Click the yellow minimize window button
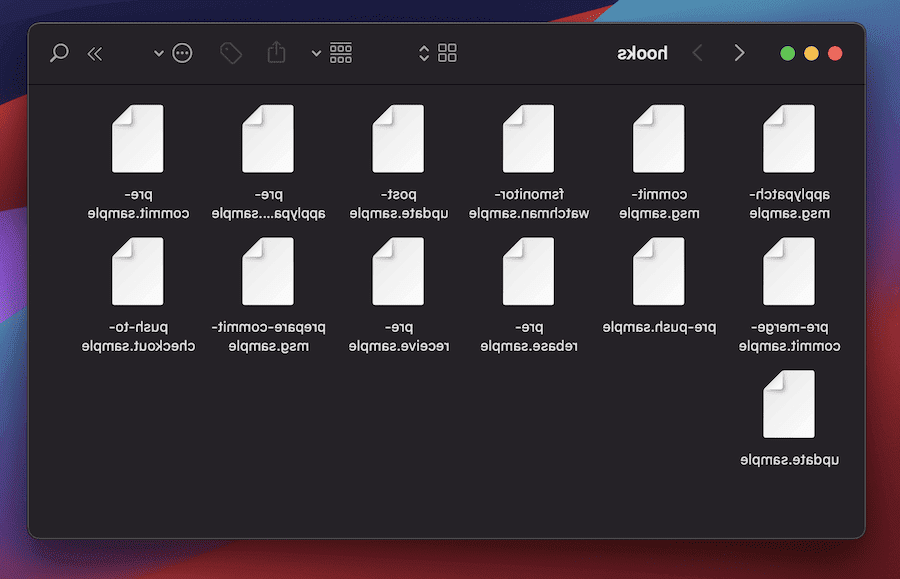 (x=811, y=53)
